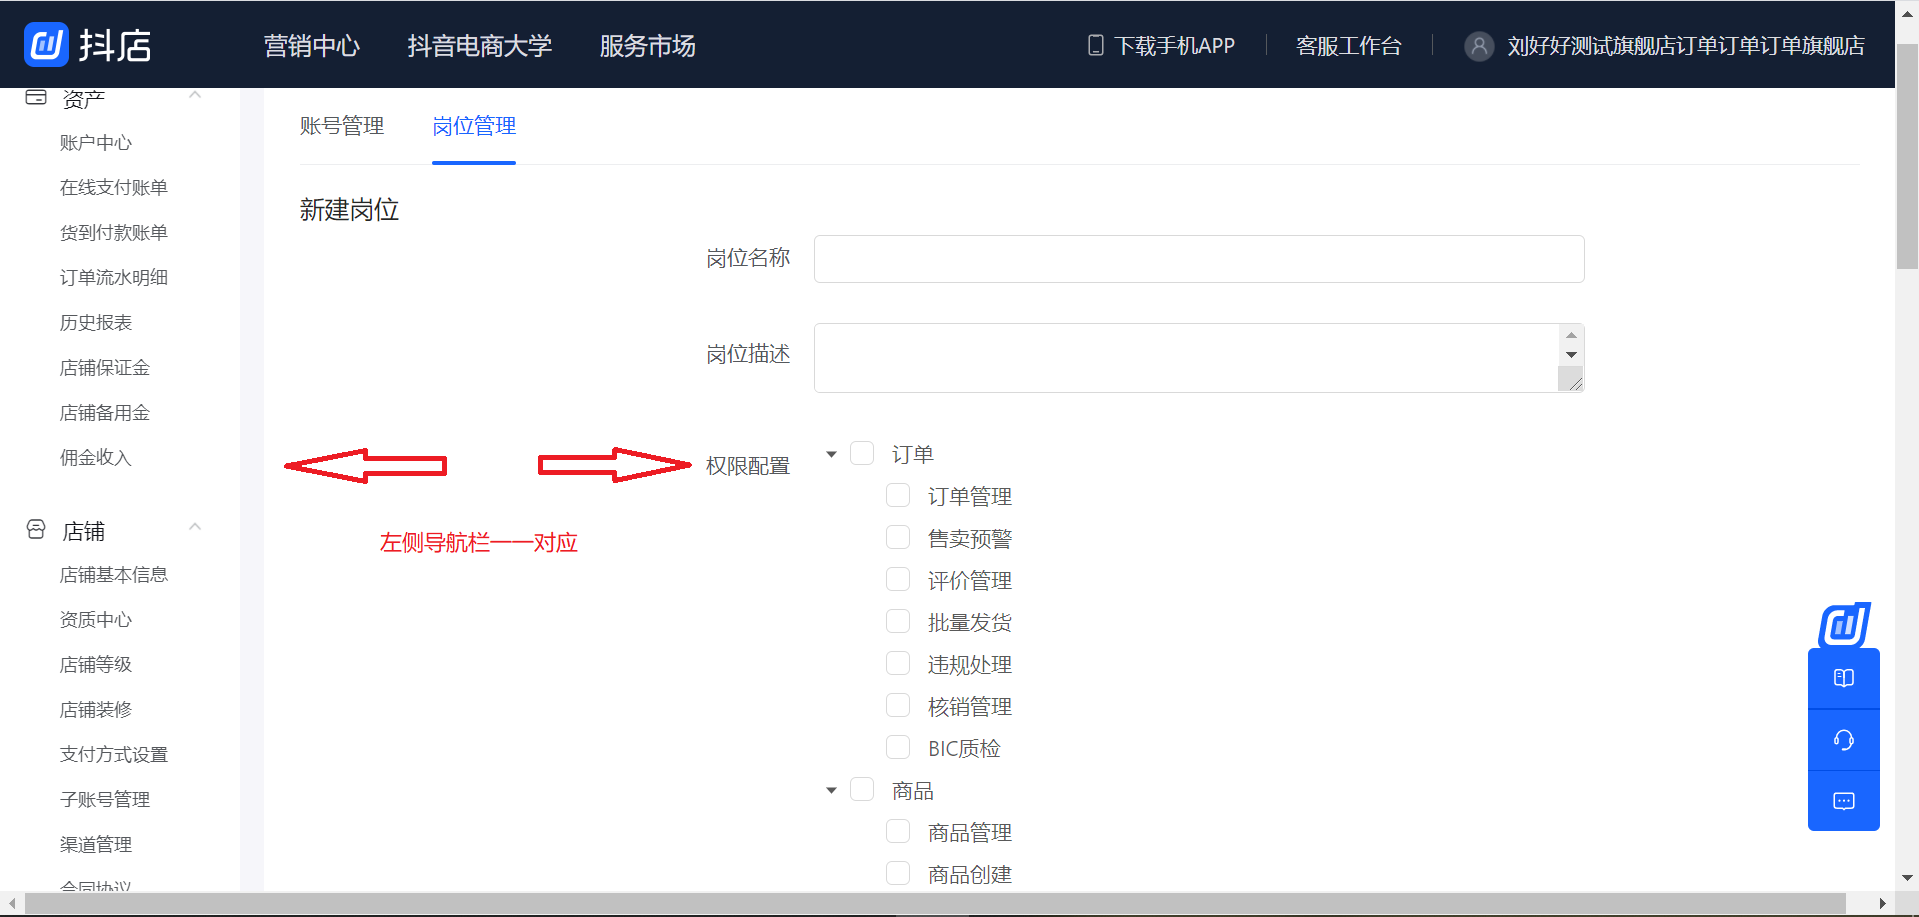Open 资质中心 in the sidebar
Viewport: 1919px width, 917px height.
tap(96, 620)
